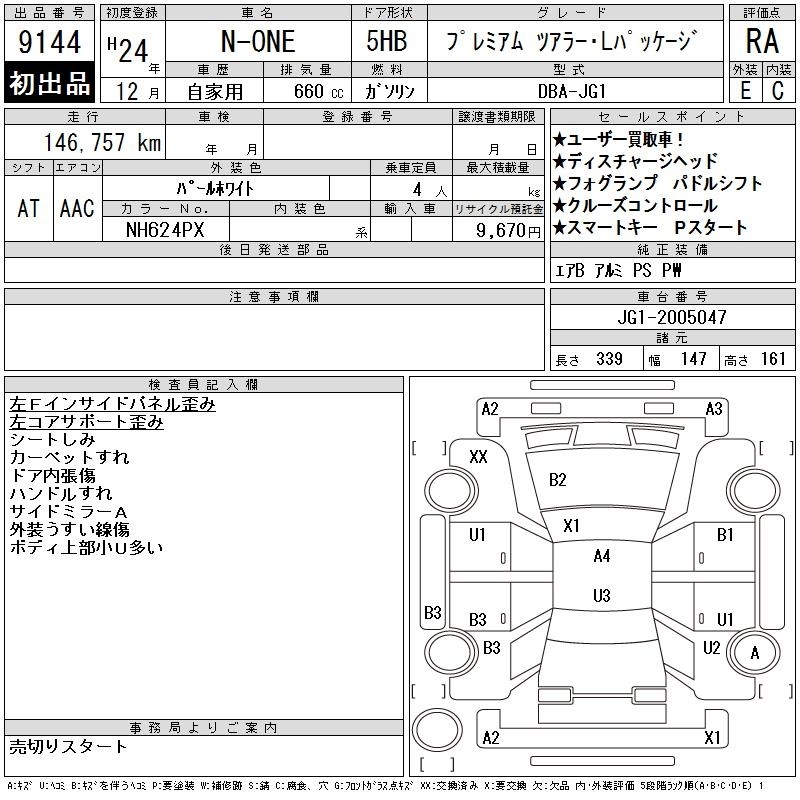This screenshot has width=800, height=800.
Task: Select the B2 dent marker on hood
Action: pyautogui.click(x=558, y=479)
